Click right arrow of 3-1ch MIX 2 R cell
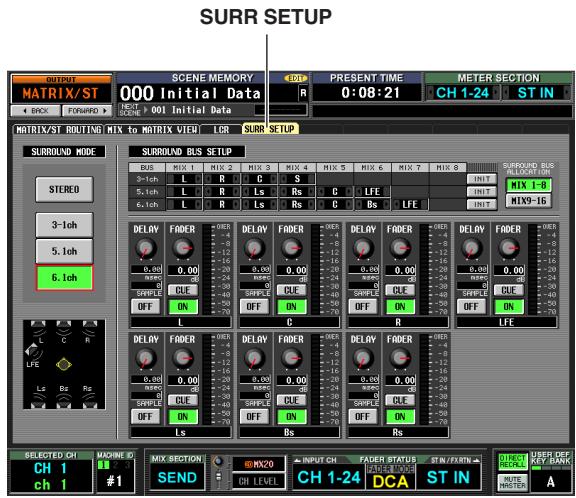576x498 pixels. click(x=237, y=179)
